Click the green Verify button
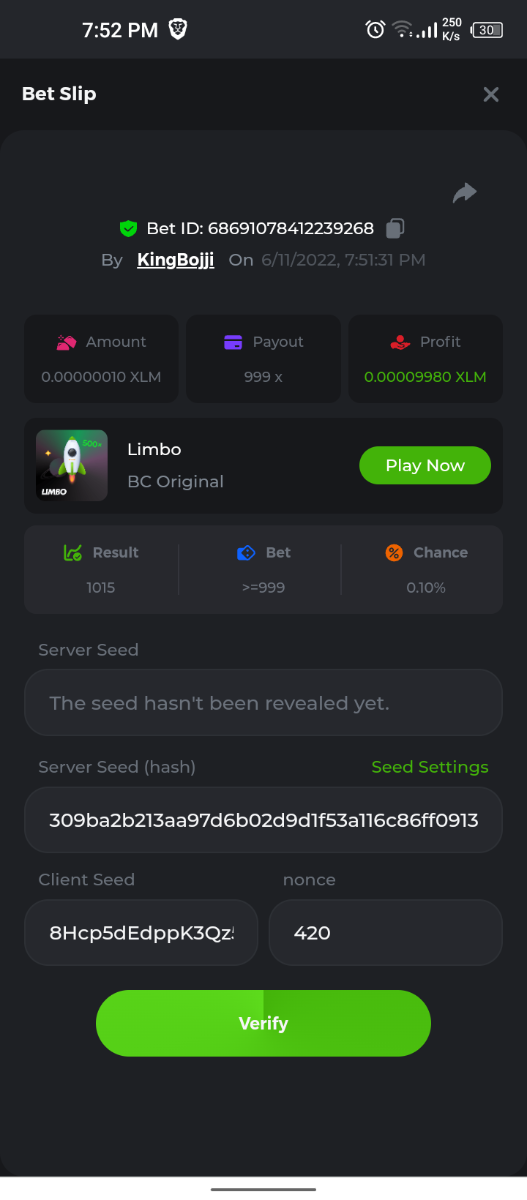The height and width of the screenshot is (1200, 527). pyautogui.click(x=263, y=1023)
